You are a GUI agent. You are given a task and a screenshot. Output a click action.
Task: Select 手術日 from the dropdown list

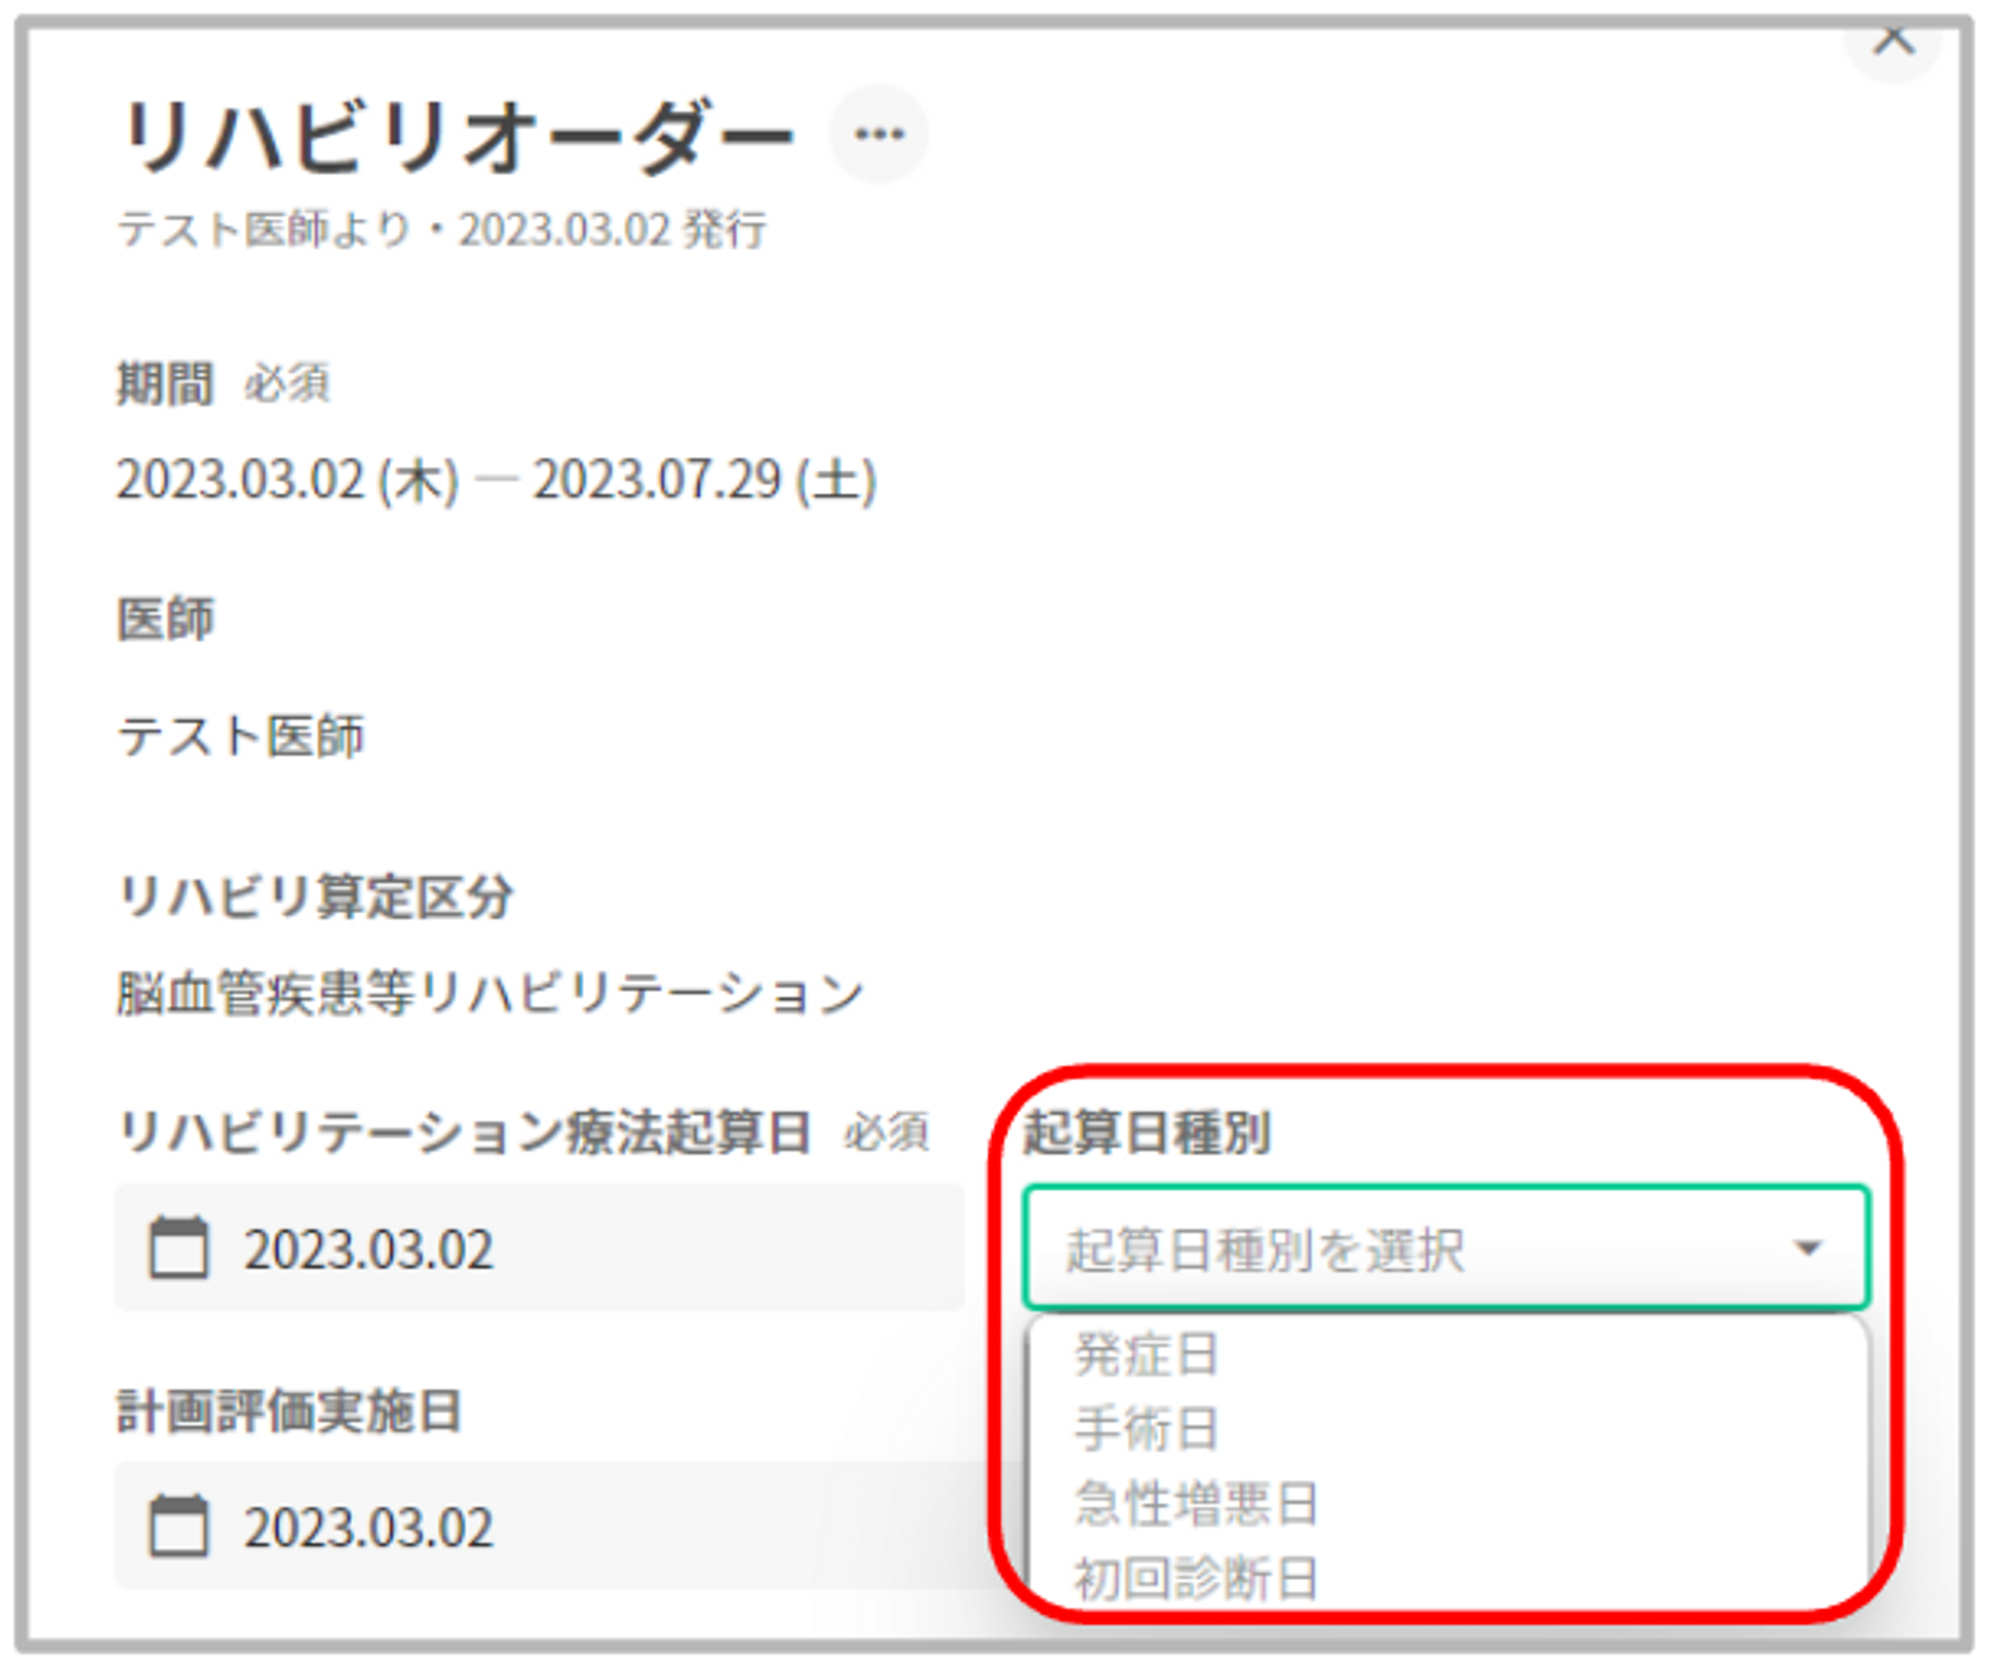(x=1146, y=1429)
